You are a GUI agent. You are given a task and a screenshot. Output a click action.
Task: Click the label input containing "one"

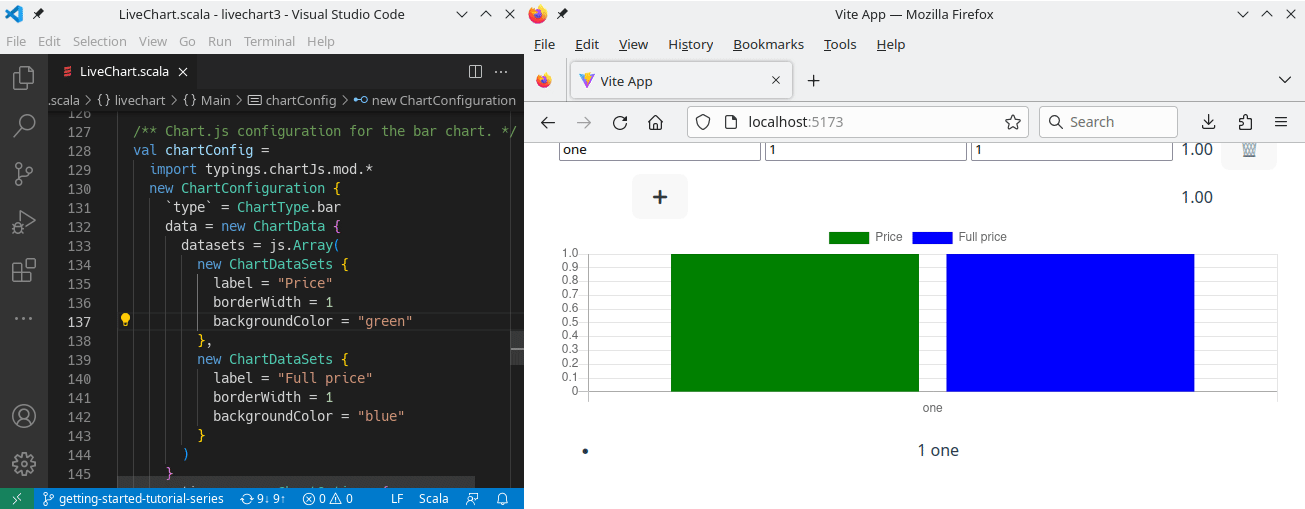click(660, 150)
